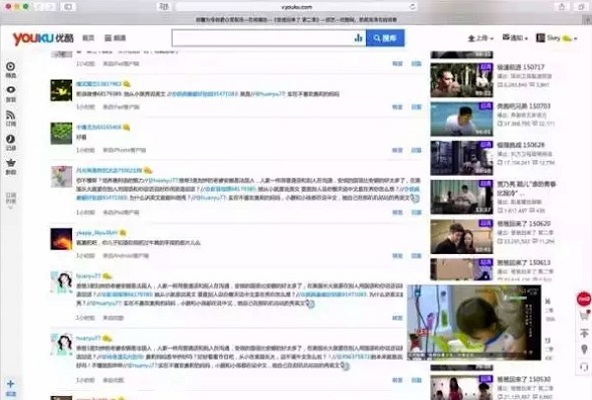Expand the 通知 notifications dropdown
This screenshot has width=592, height=400.
pyautogui.click(x=515, y=38)
